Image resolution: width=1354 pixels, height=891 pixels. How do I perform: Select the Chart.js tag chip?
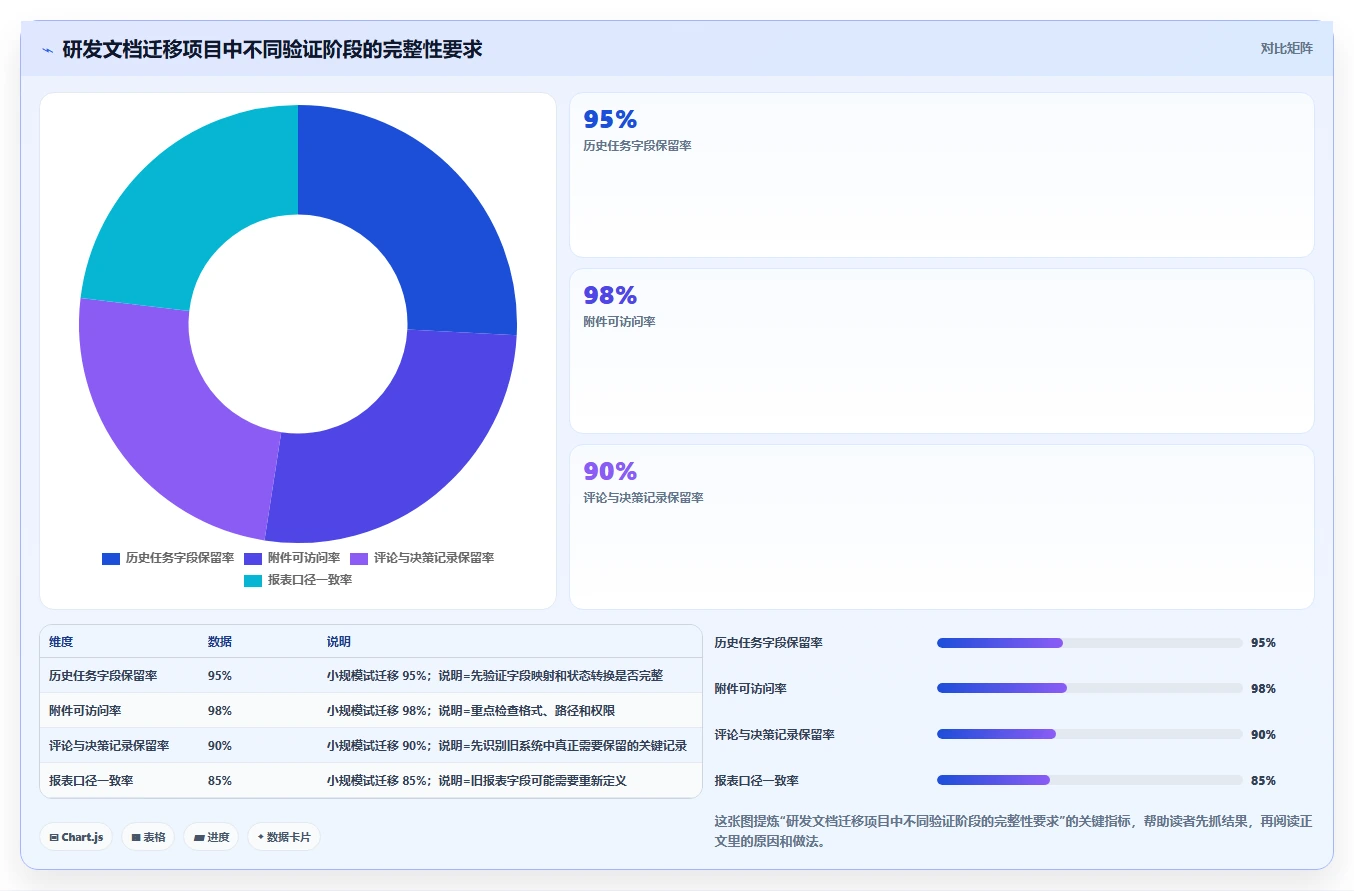pos(76,837)
